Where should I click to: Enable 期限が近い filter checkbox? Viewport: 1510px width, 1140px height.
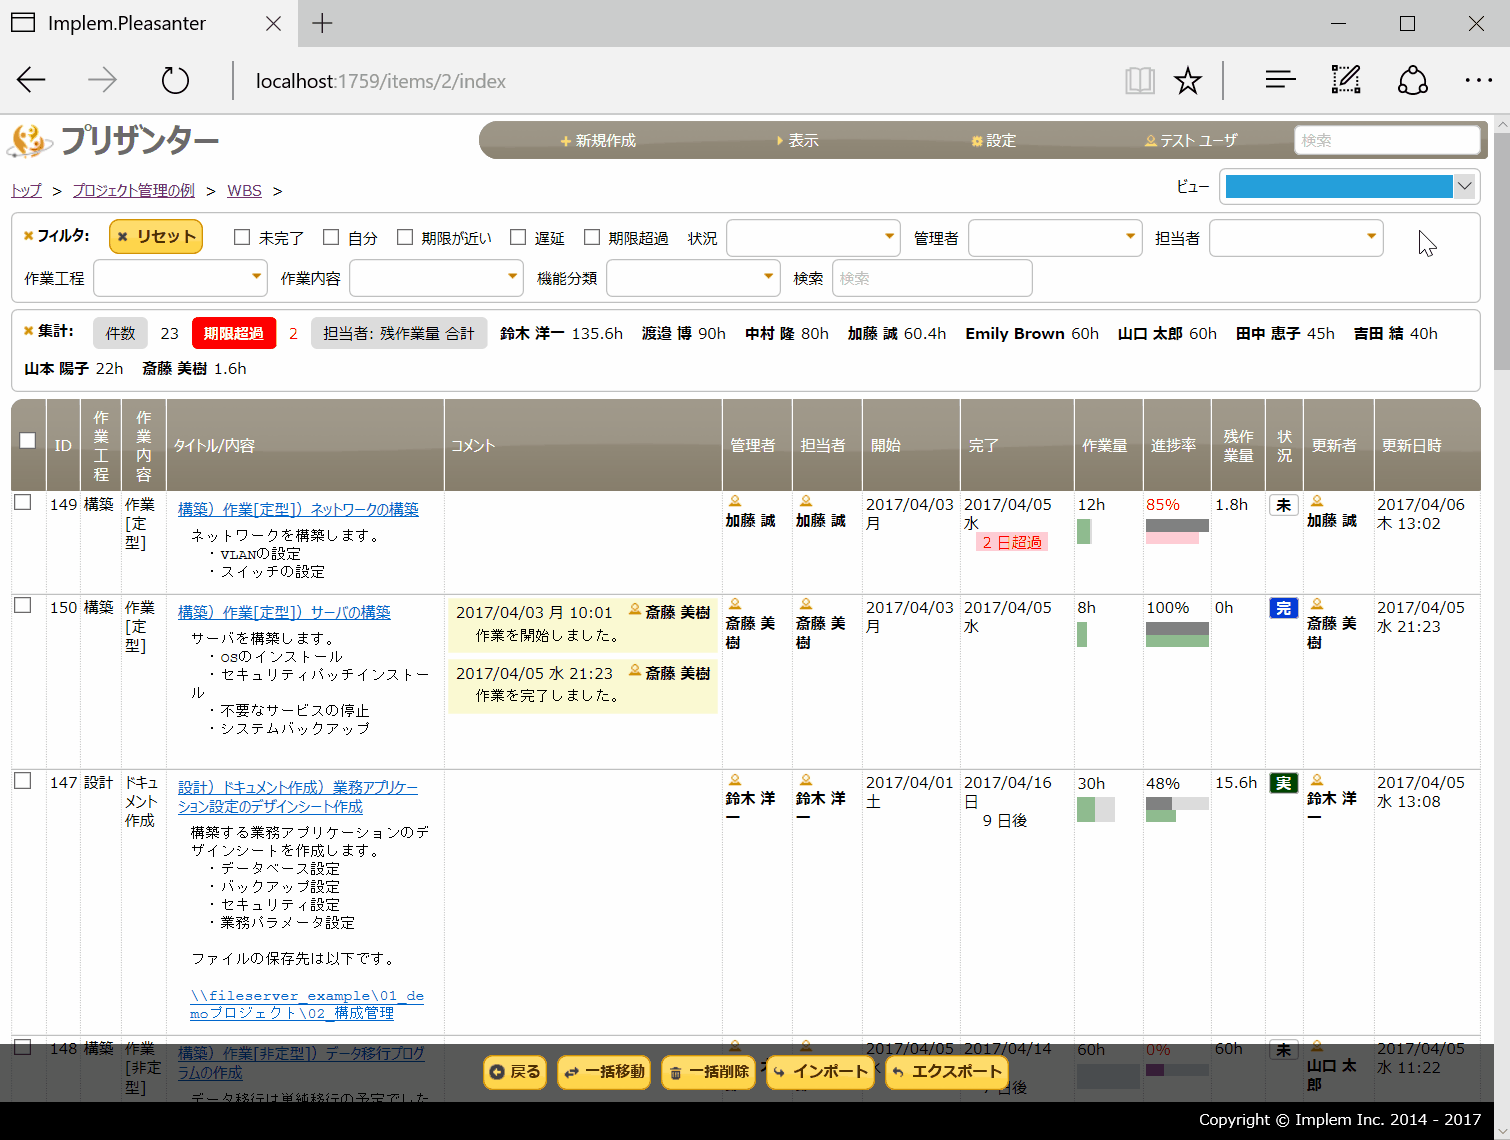coord(405,237)
